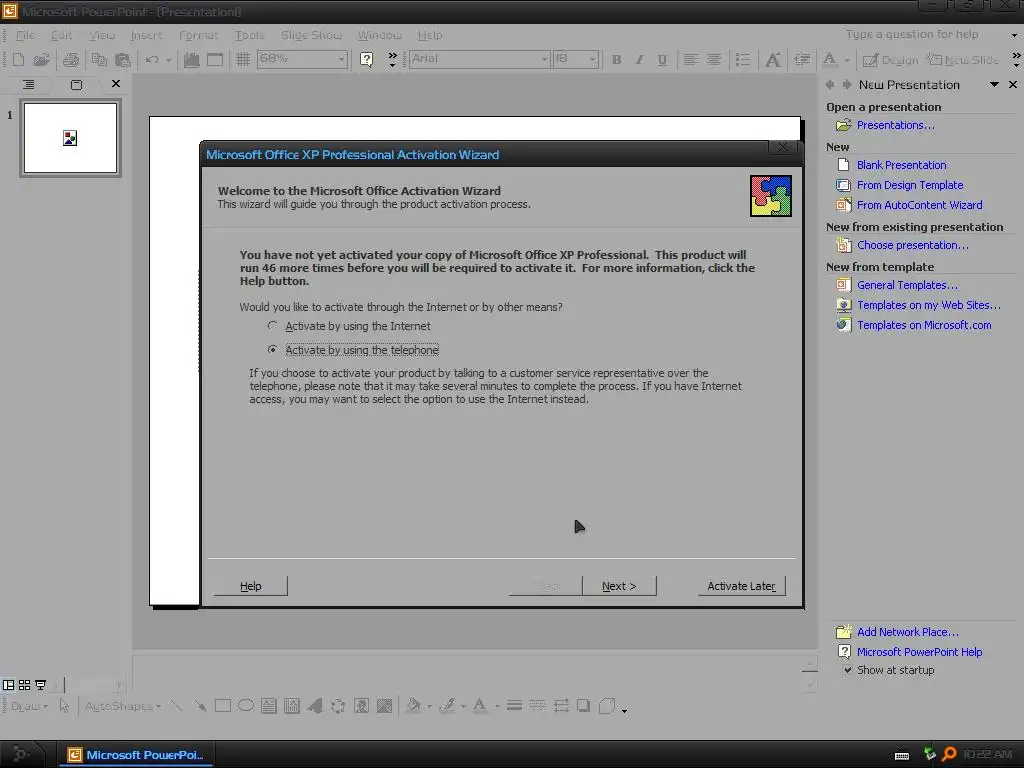Screen dimensions: 1024x768
Task: Click the Slide Show view icon
Action: (40, 685)
